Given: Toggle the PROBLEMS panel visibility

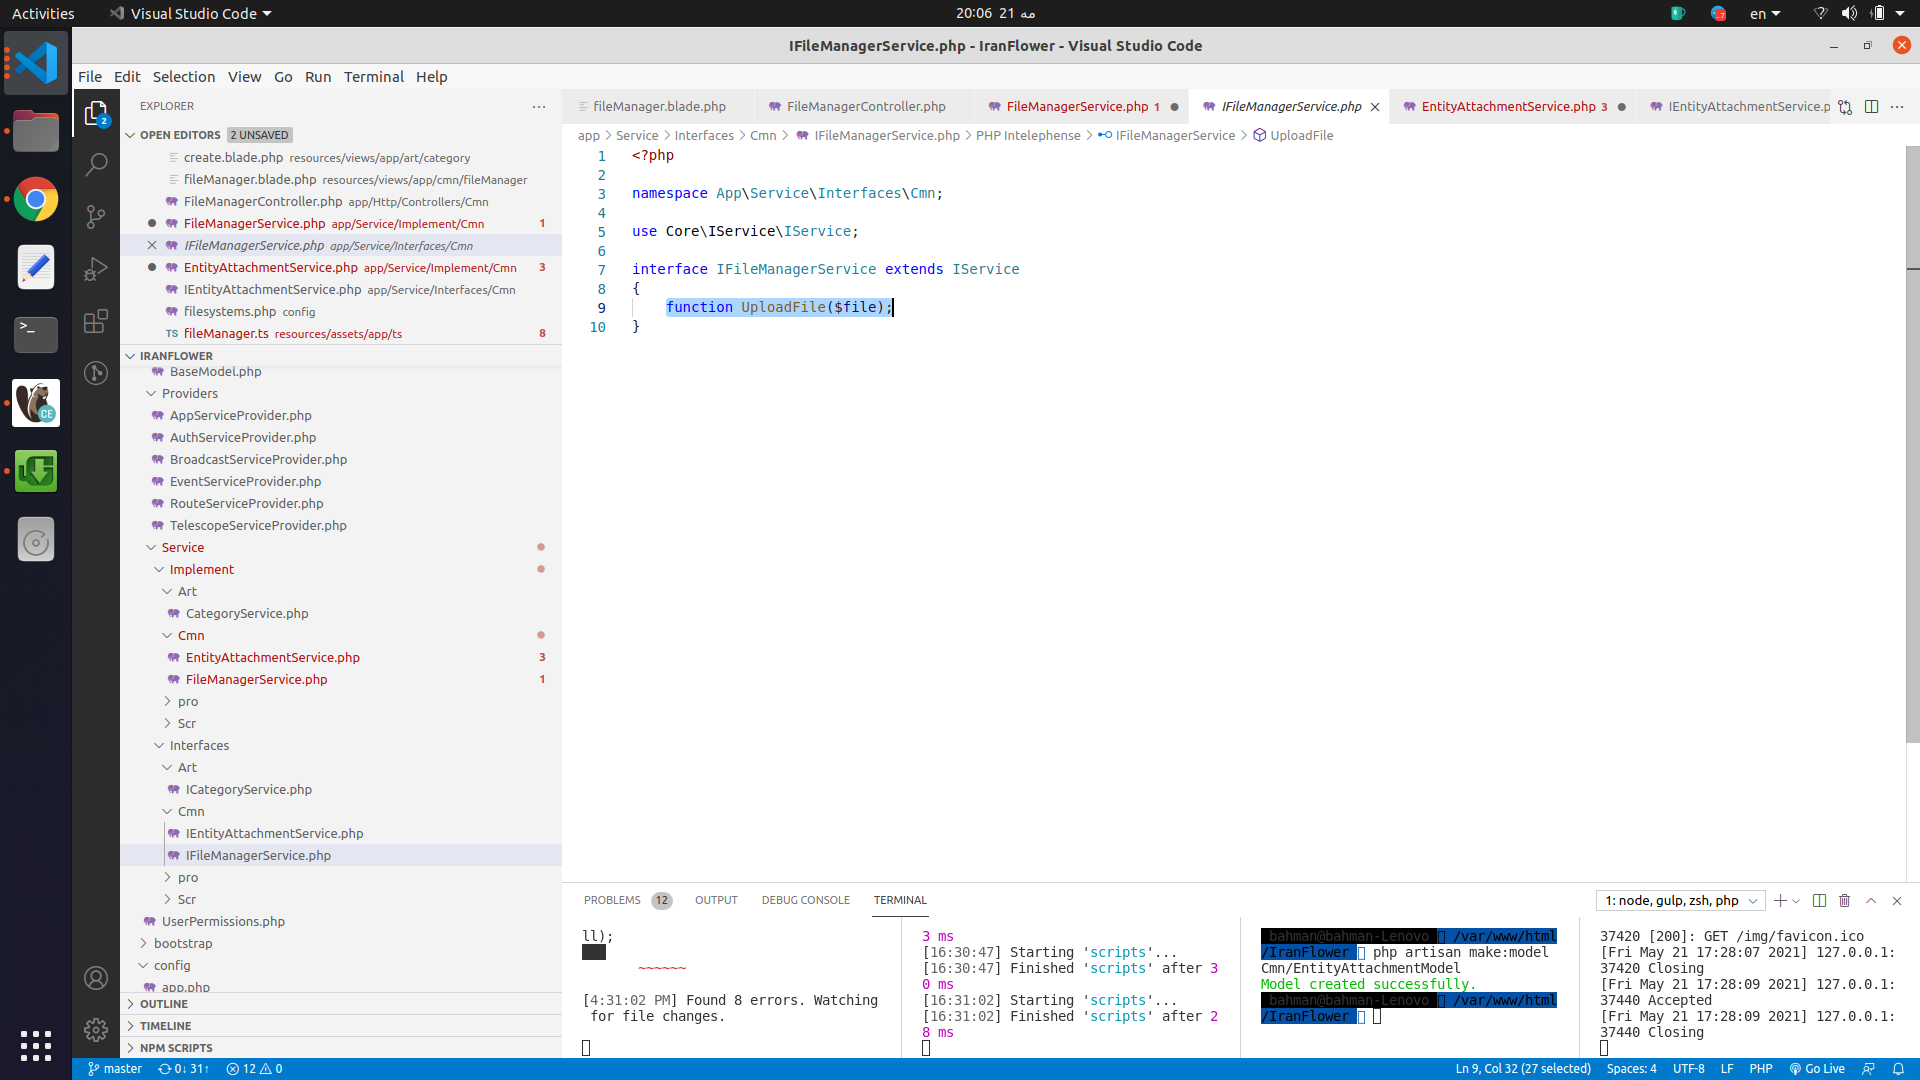Looking at the screenshot, I should pos(611,899).
